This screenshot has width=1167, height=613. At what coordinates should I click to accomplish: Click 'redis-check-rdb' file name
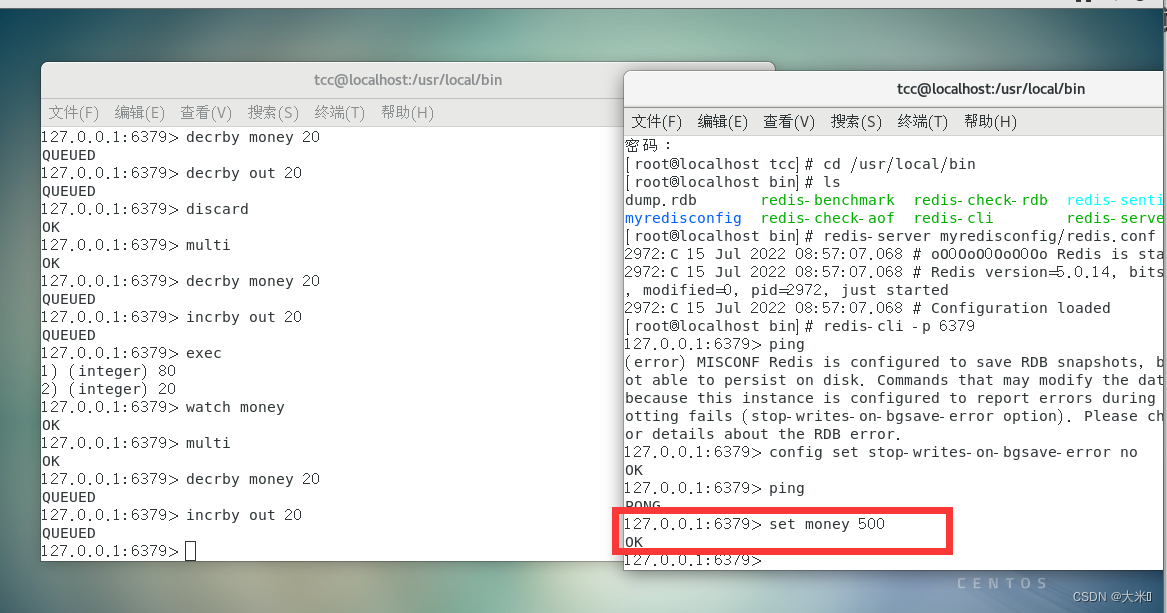click(x=981, y=200)
